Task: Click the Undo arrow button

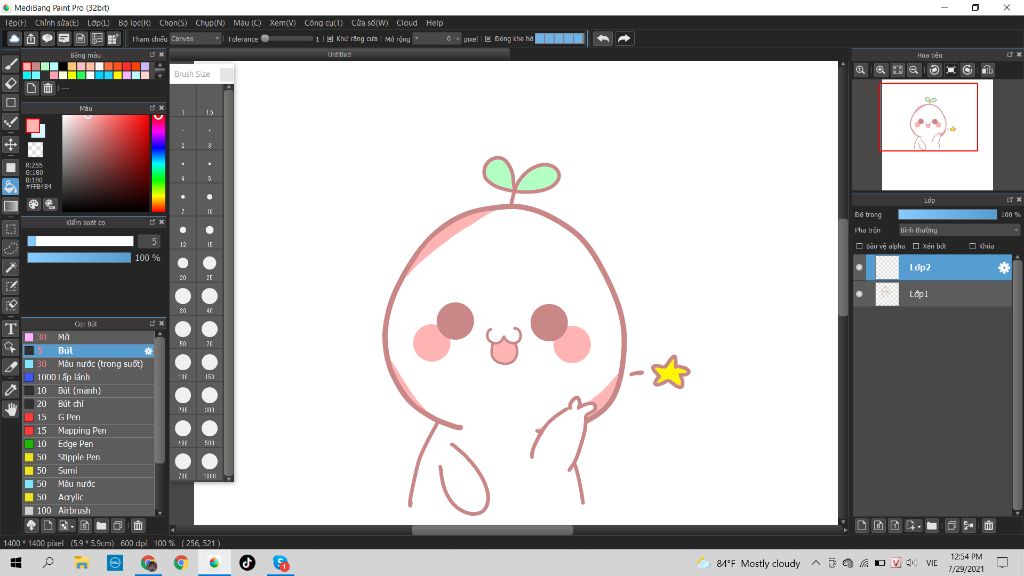Action: (602, 38)
